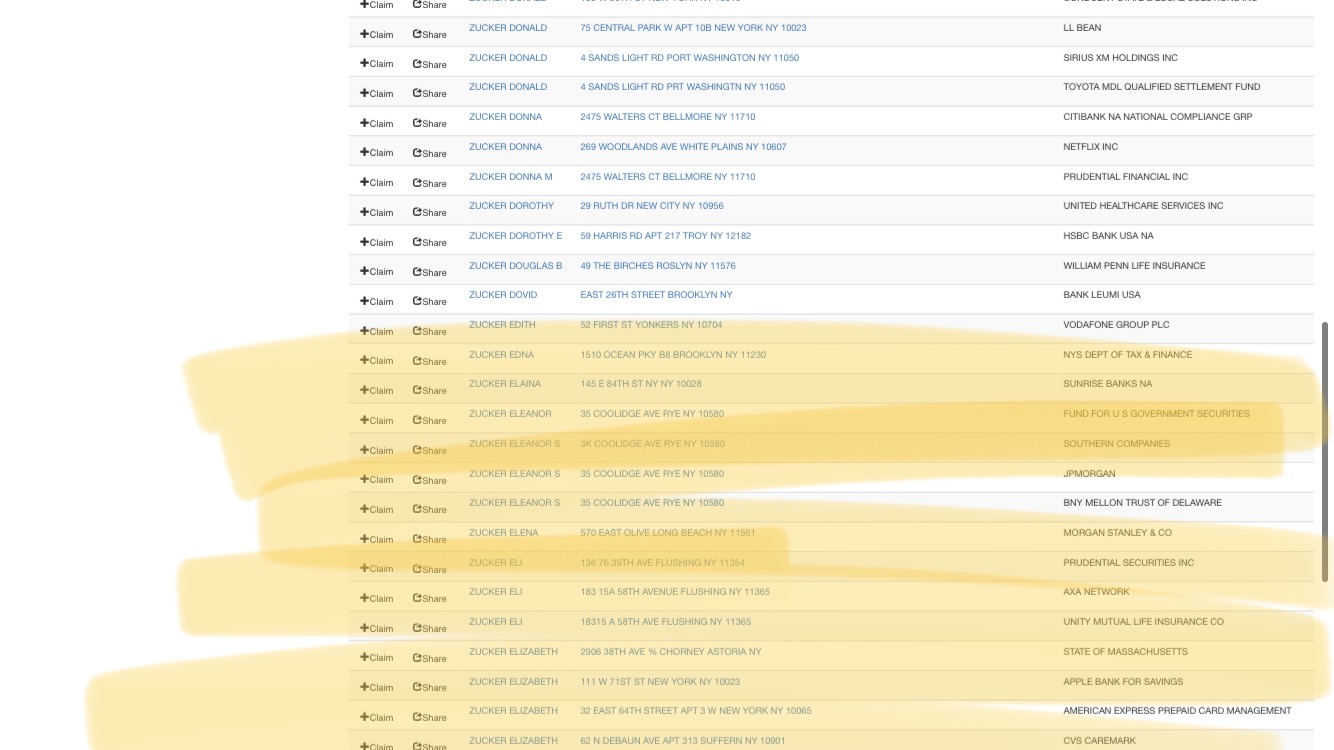This screenshot has width=1334, height=750.
Task: Open 183 15A 58th Avenue Flushing address
Action: 675,592
